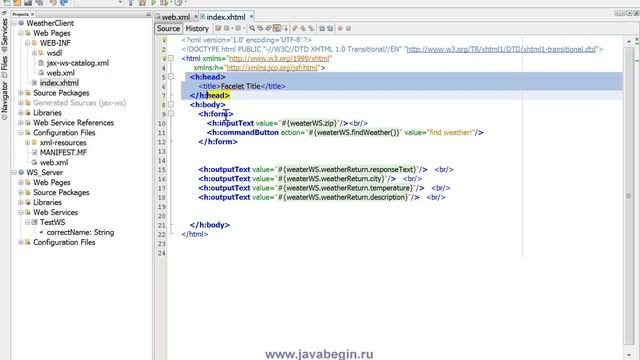
Task: Toggle Bookmark on current line
Action: pos(311,28)
